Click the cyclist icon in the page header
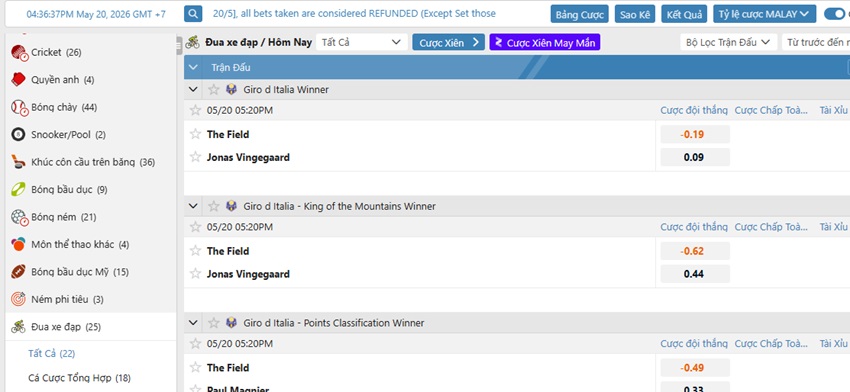Viewport: 850px width, 392px height. 192,42
